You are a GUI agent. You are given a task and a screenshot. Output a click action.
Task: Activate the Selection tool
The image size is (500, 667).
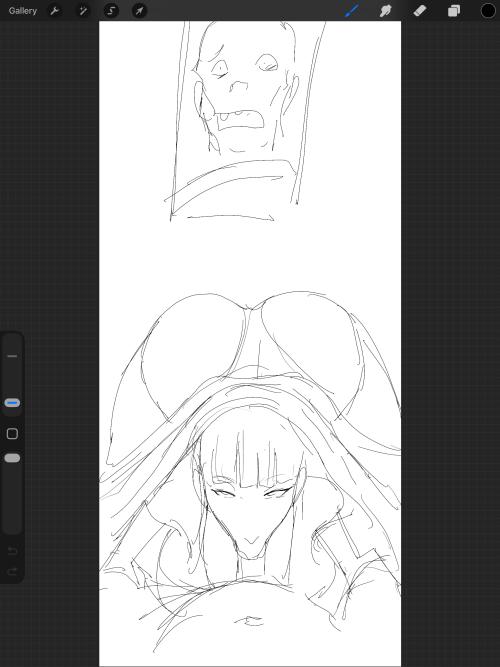coord(111,11)
